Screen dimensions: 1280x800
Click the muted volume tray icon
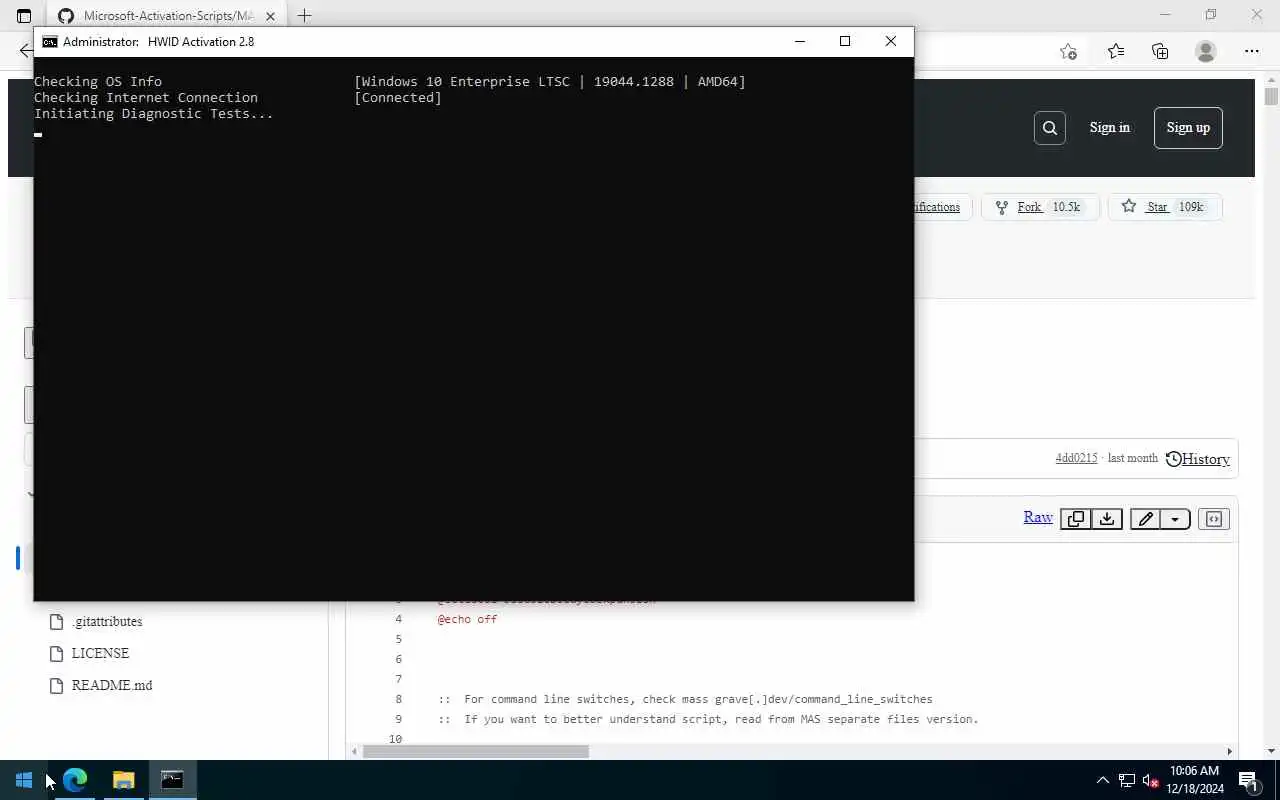[x=1151, y=780]
